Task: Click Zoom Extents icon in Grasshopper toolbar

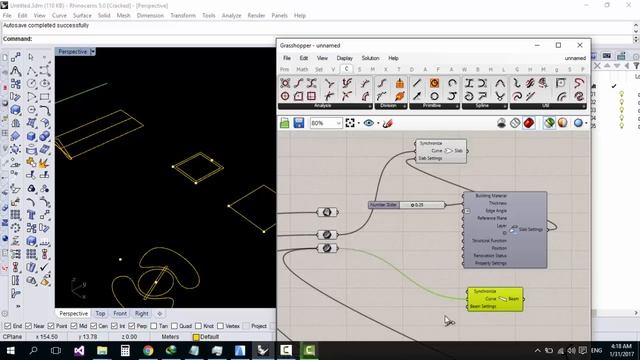Action: (x=350, y=123)
